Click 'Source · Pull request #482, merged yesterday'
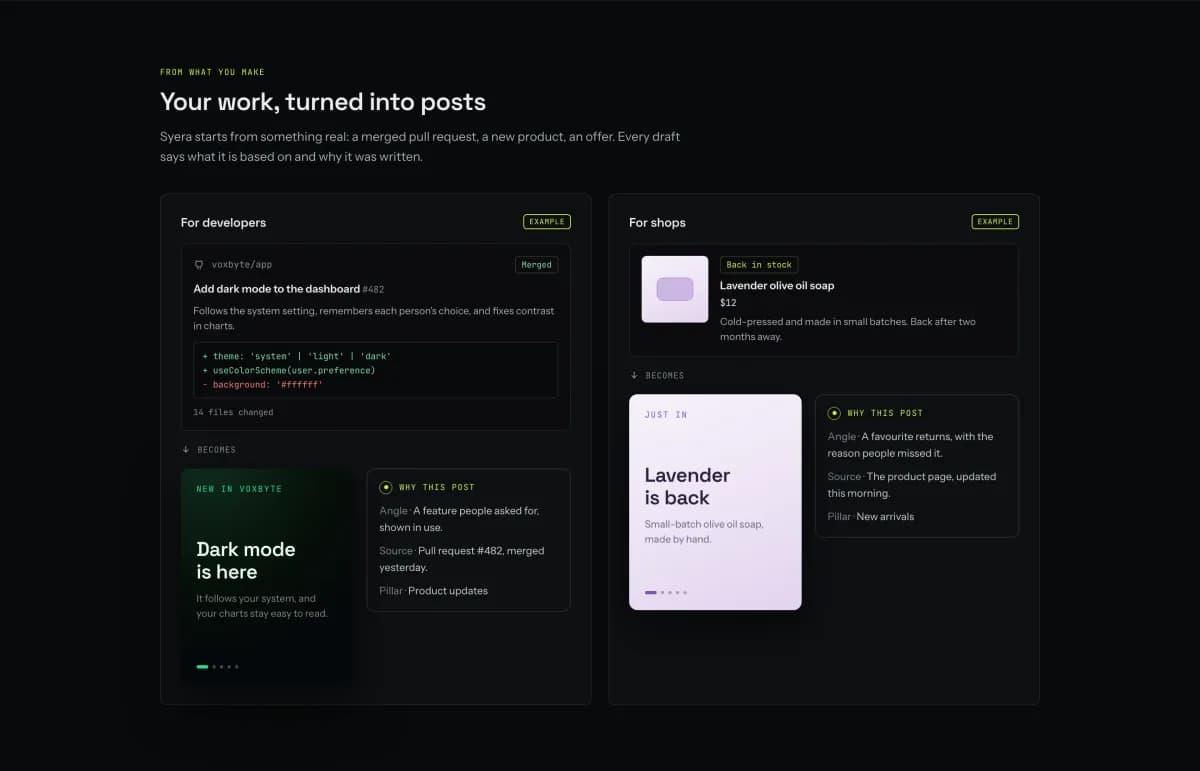 click(462, 559)
